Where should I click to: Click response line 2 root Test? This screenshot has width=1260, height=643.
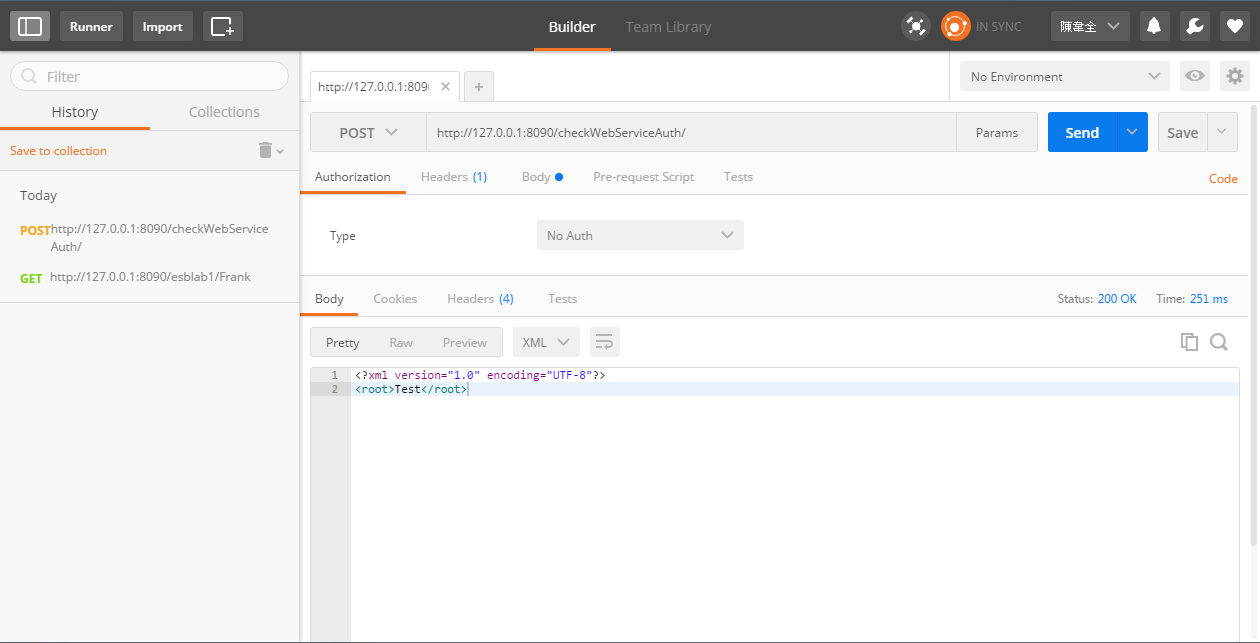click(411, 389)
